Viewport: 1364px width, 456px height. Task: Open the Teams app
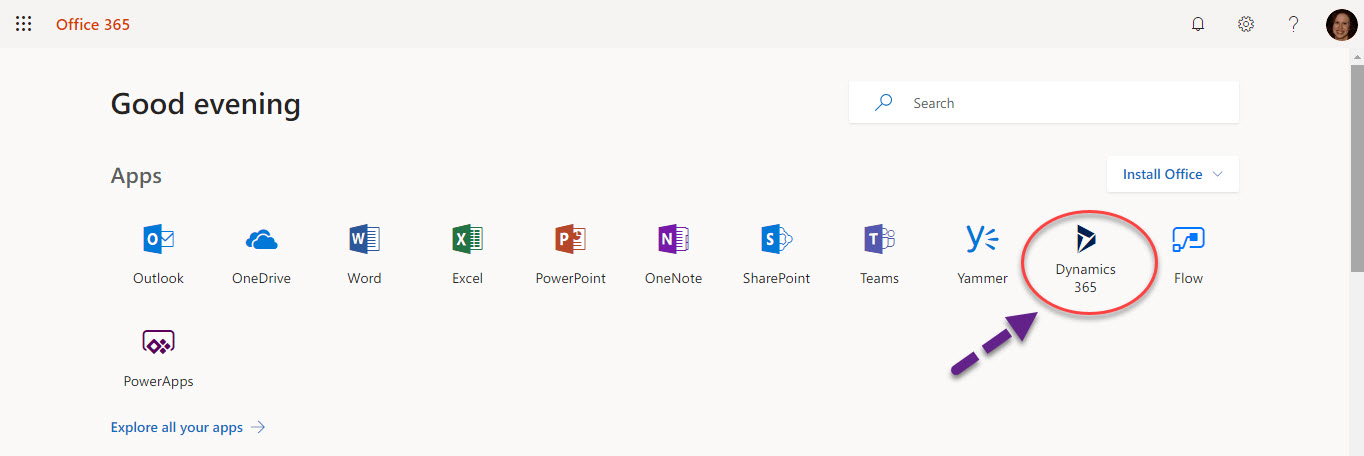(x=879, y=254)
